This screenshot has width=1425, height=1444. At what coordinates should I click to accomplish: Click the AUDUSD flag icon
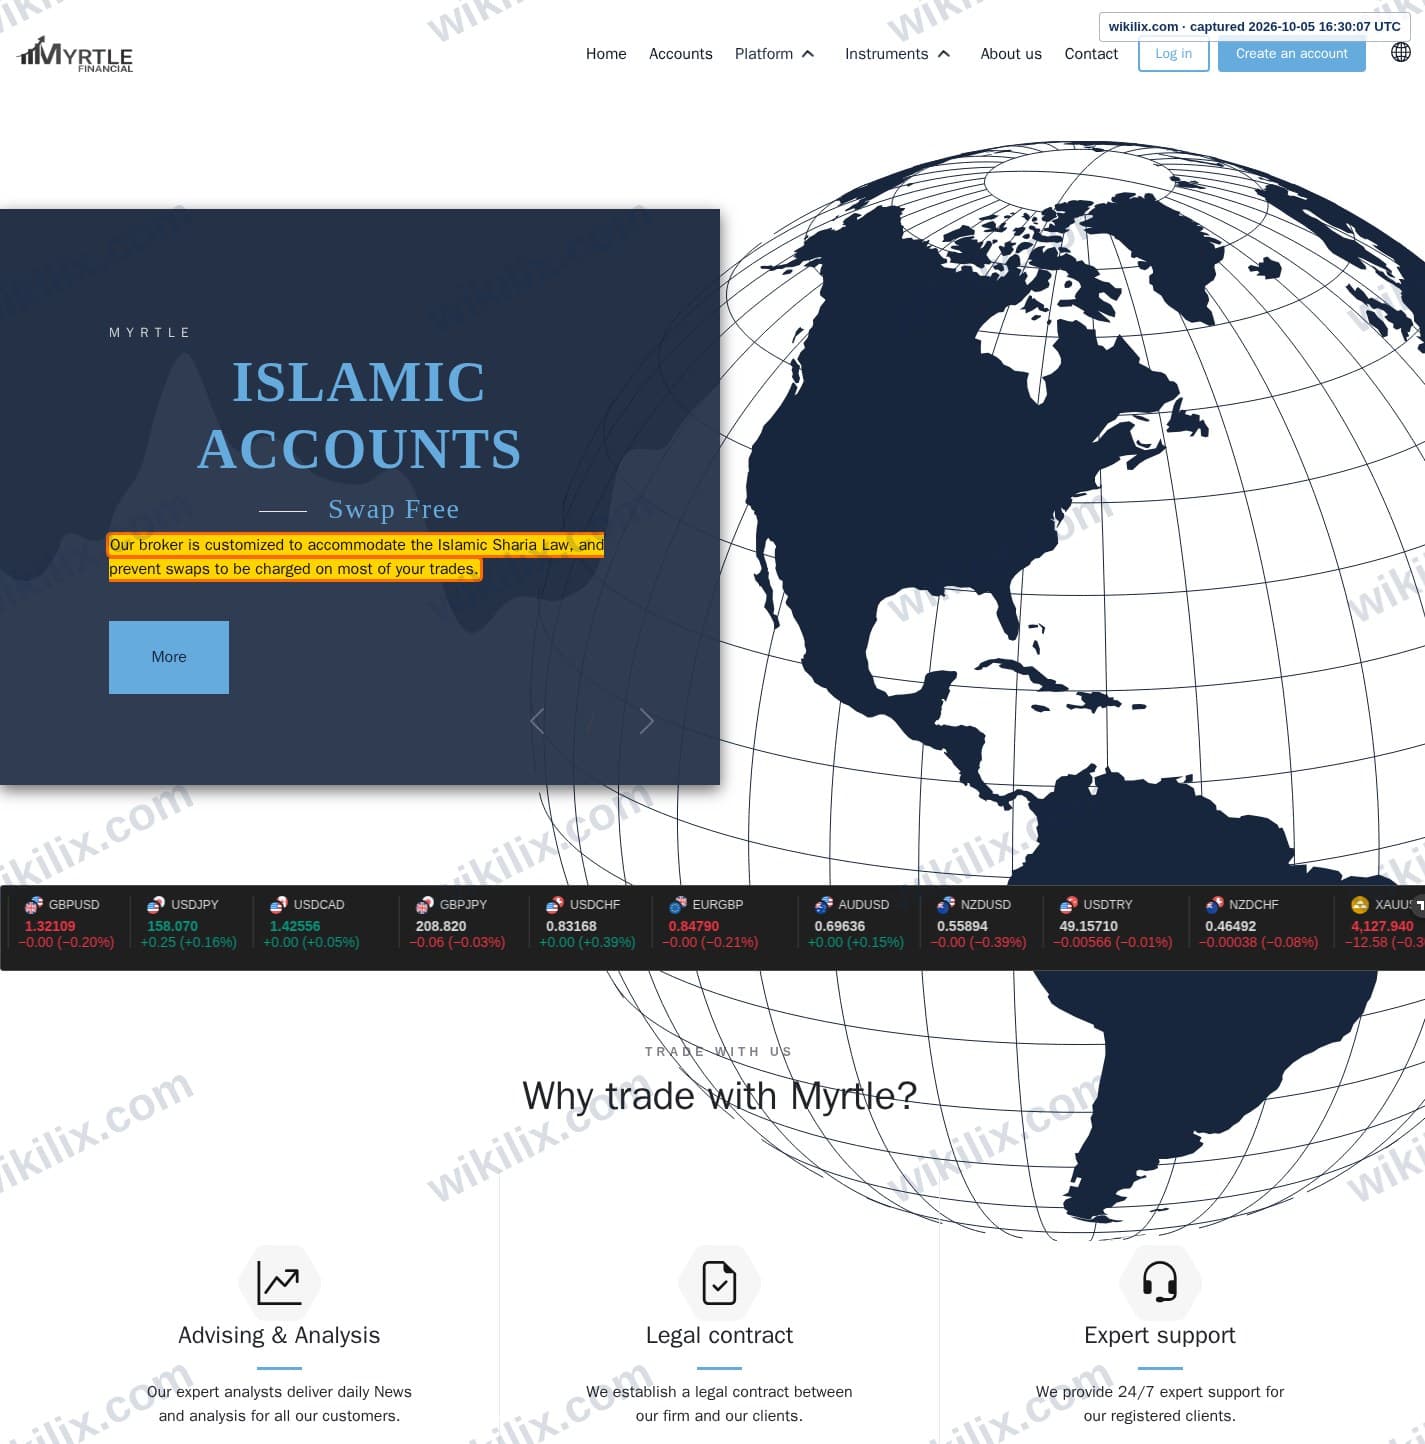(823, 905)
